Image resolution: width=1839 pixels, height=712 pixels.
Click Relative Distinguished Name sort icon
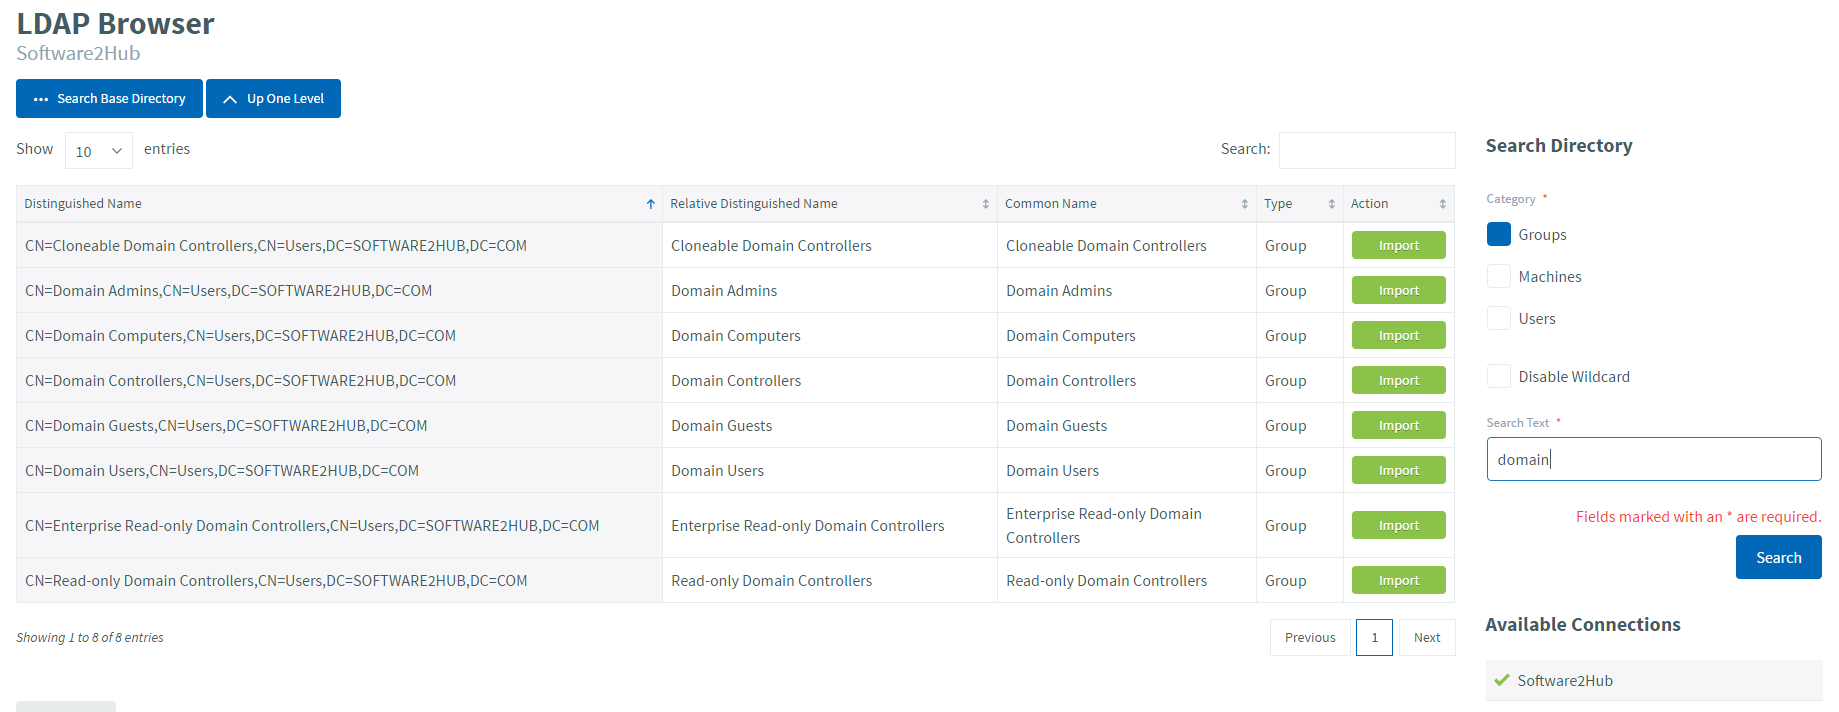point(985,204)
